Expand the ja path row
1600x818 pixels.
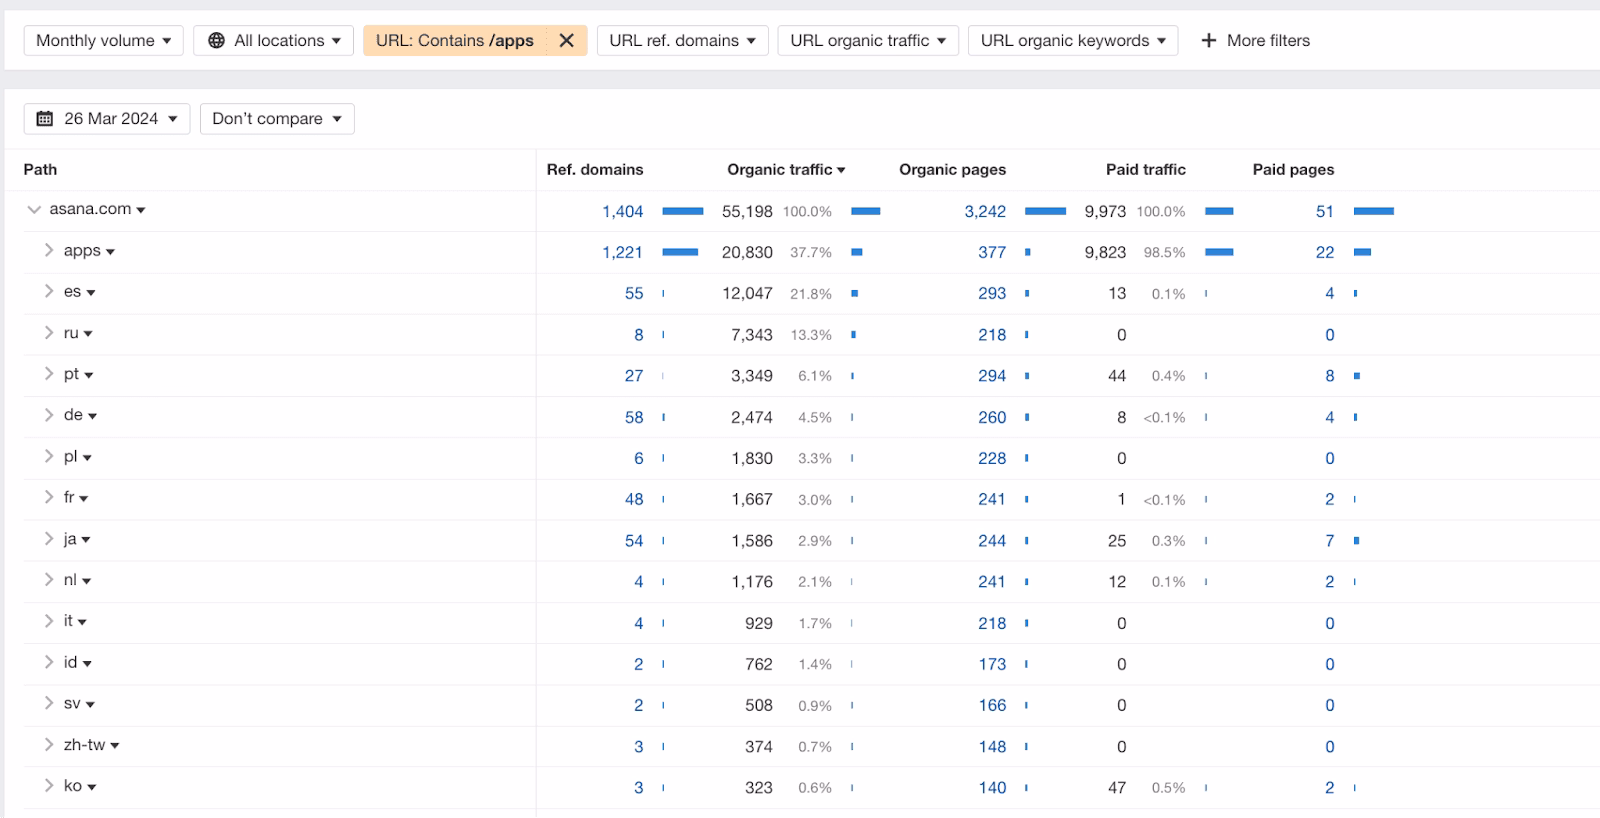(48, 539)
